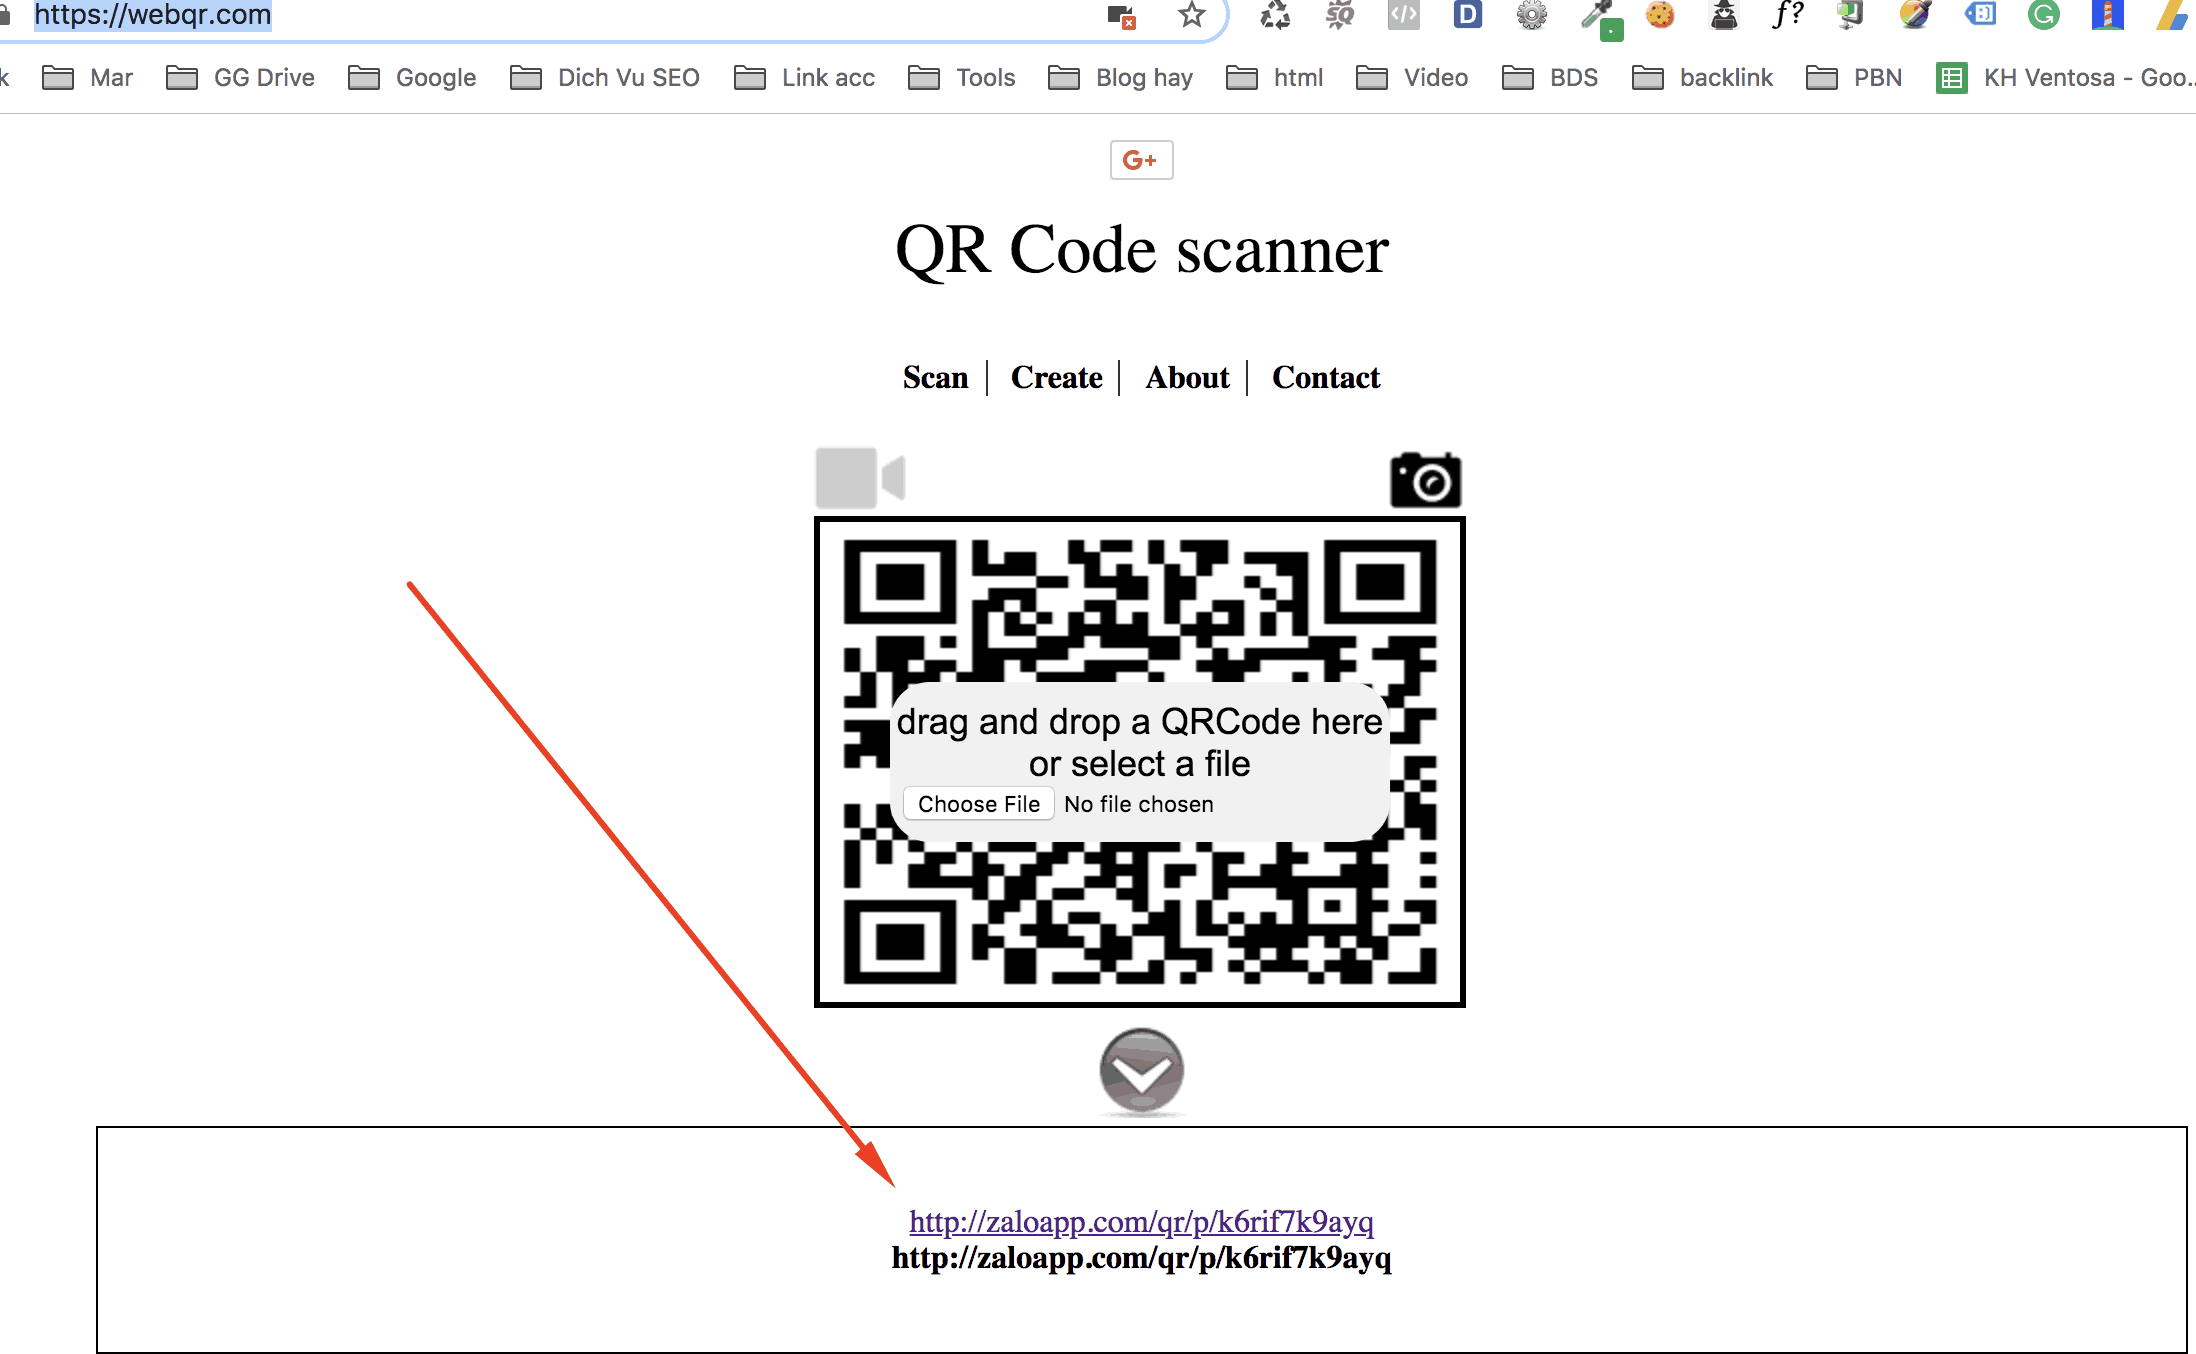Viewport: 2196px width, 1354px height.
Task: Open the f? font identifier extension
Action: [1787, 15]
